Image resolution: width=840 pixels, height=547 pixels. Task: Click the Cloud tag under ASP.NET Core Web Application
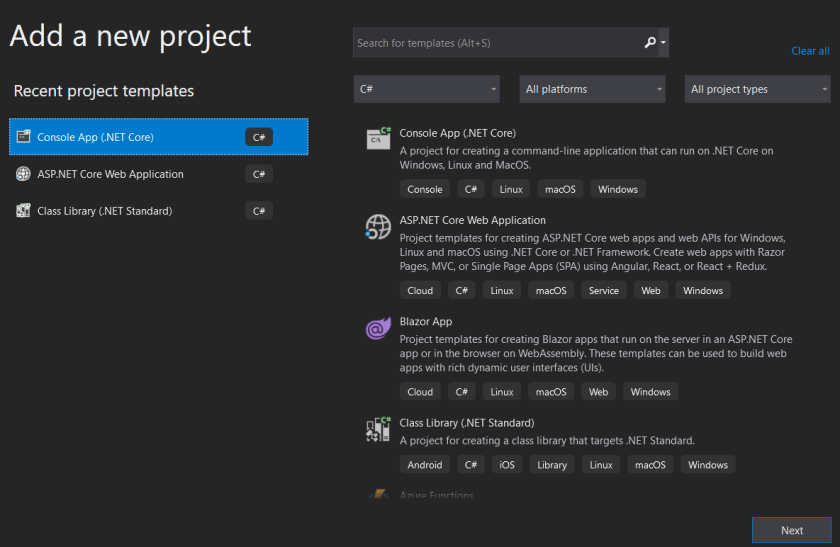click(x=420, y=290)
